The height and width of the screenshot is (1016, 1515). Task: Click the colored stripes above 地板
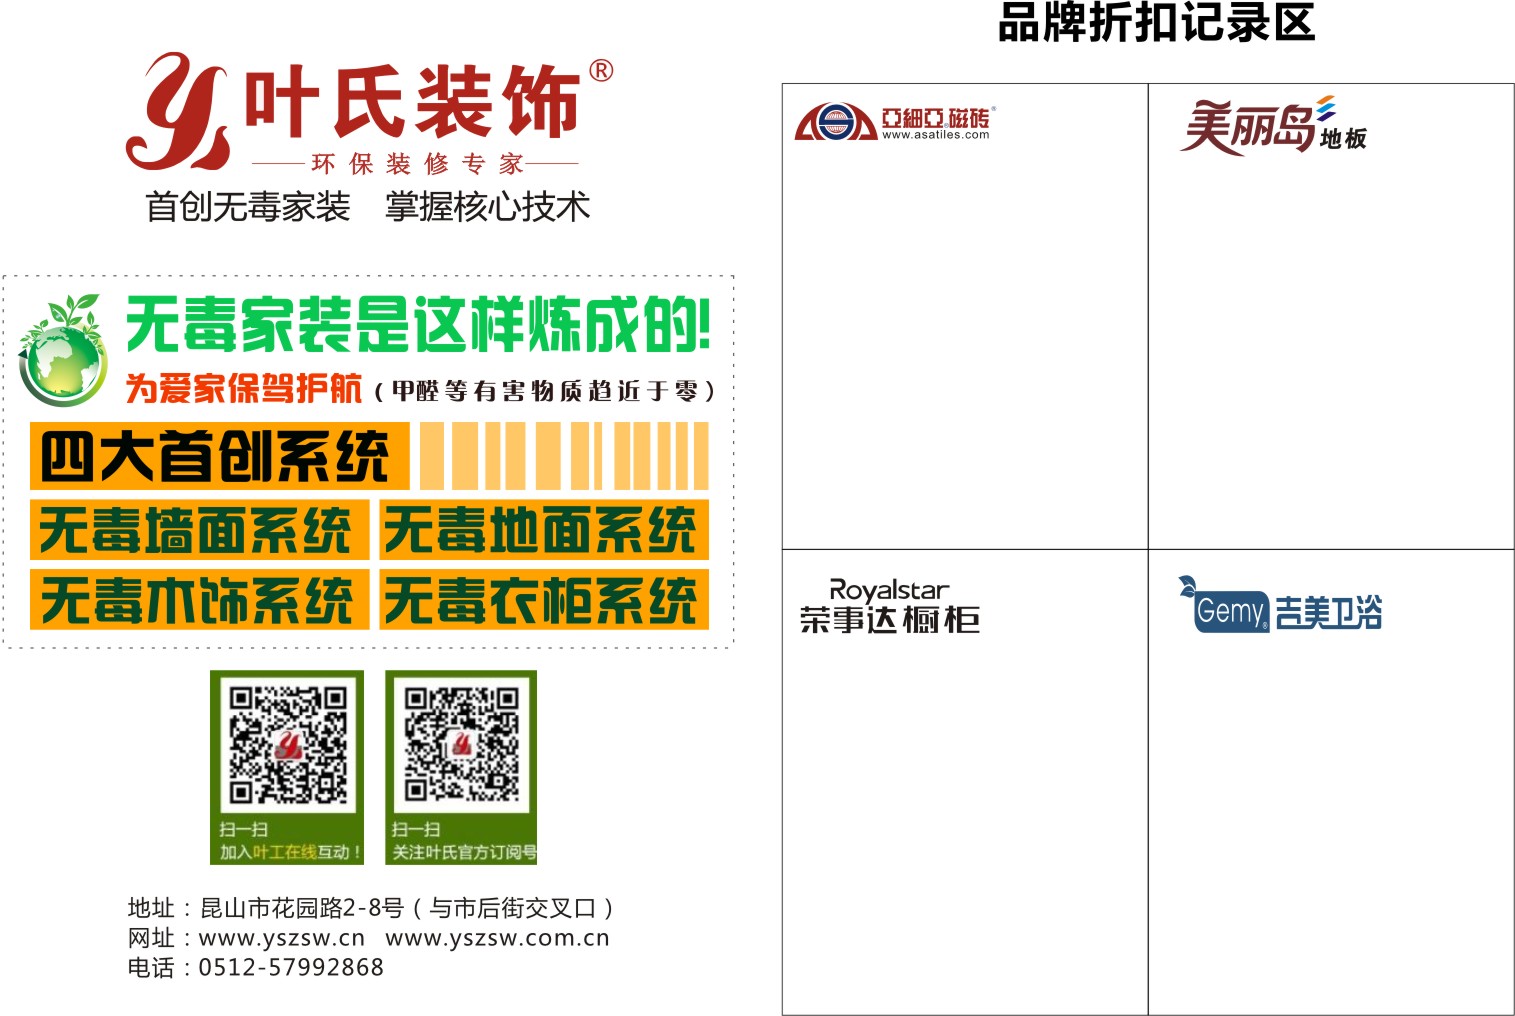[x=1326, y=107]
